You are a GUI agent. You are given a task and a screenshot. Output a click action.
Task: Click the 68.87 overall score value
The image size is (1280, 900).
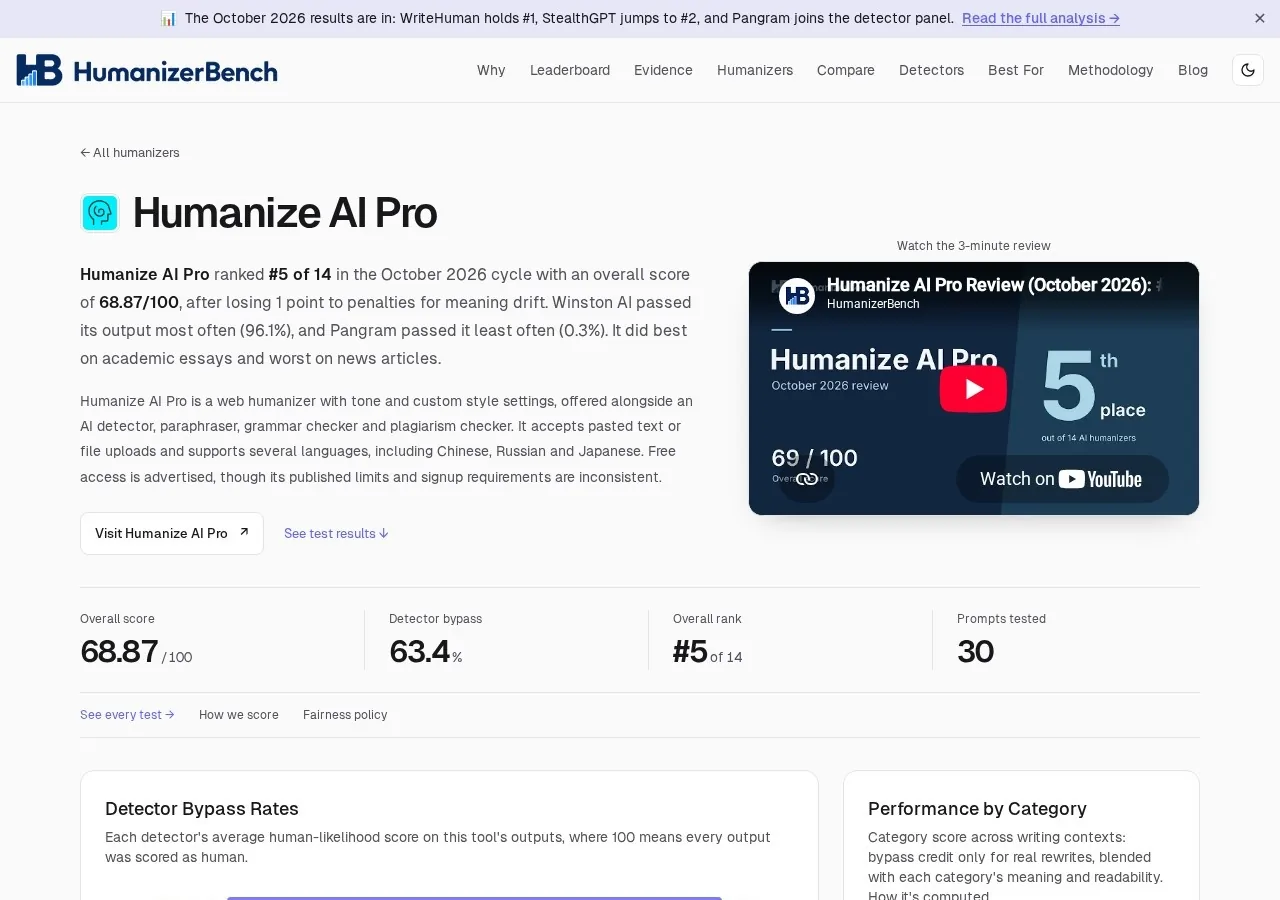click(x=119, y=651)
